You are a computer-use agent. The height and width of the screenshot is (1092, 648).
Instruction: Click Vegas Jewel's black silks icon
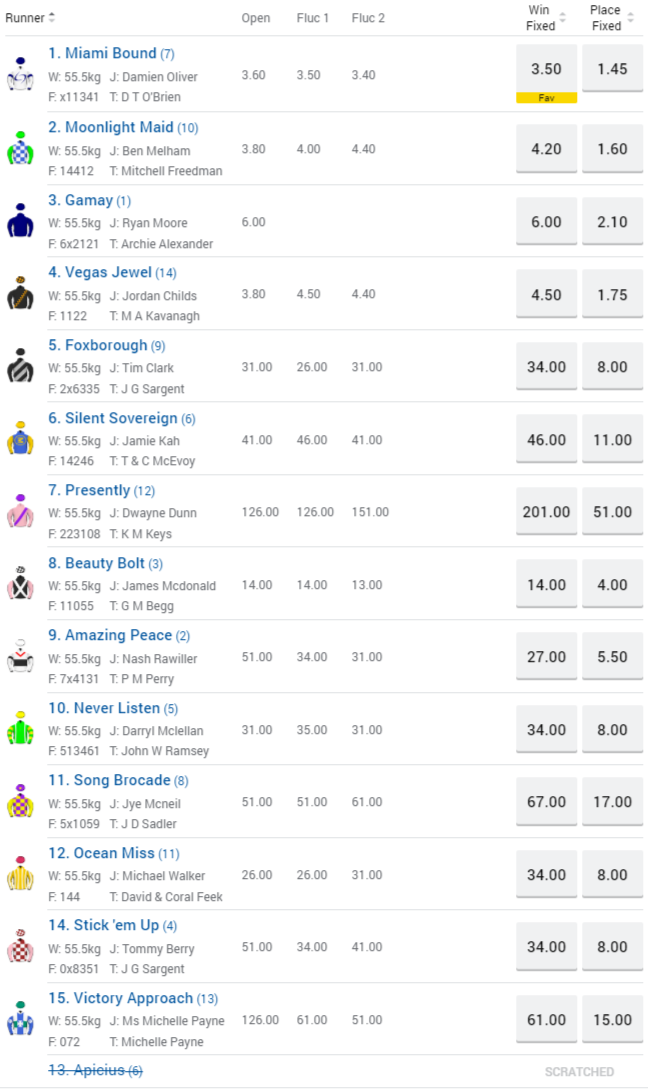pyautogui.click(x=20, y=294)
